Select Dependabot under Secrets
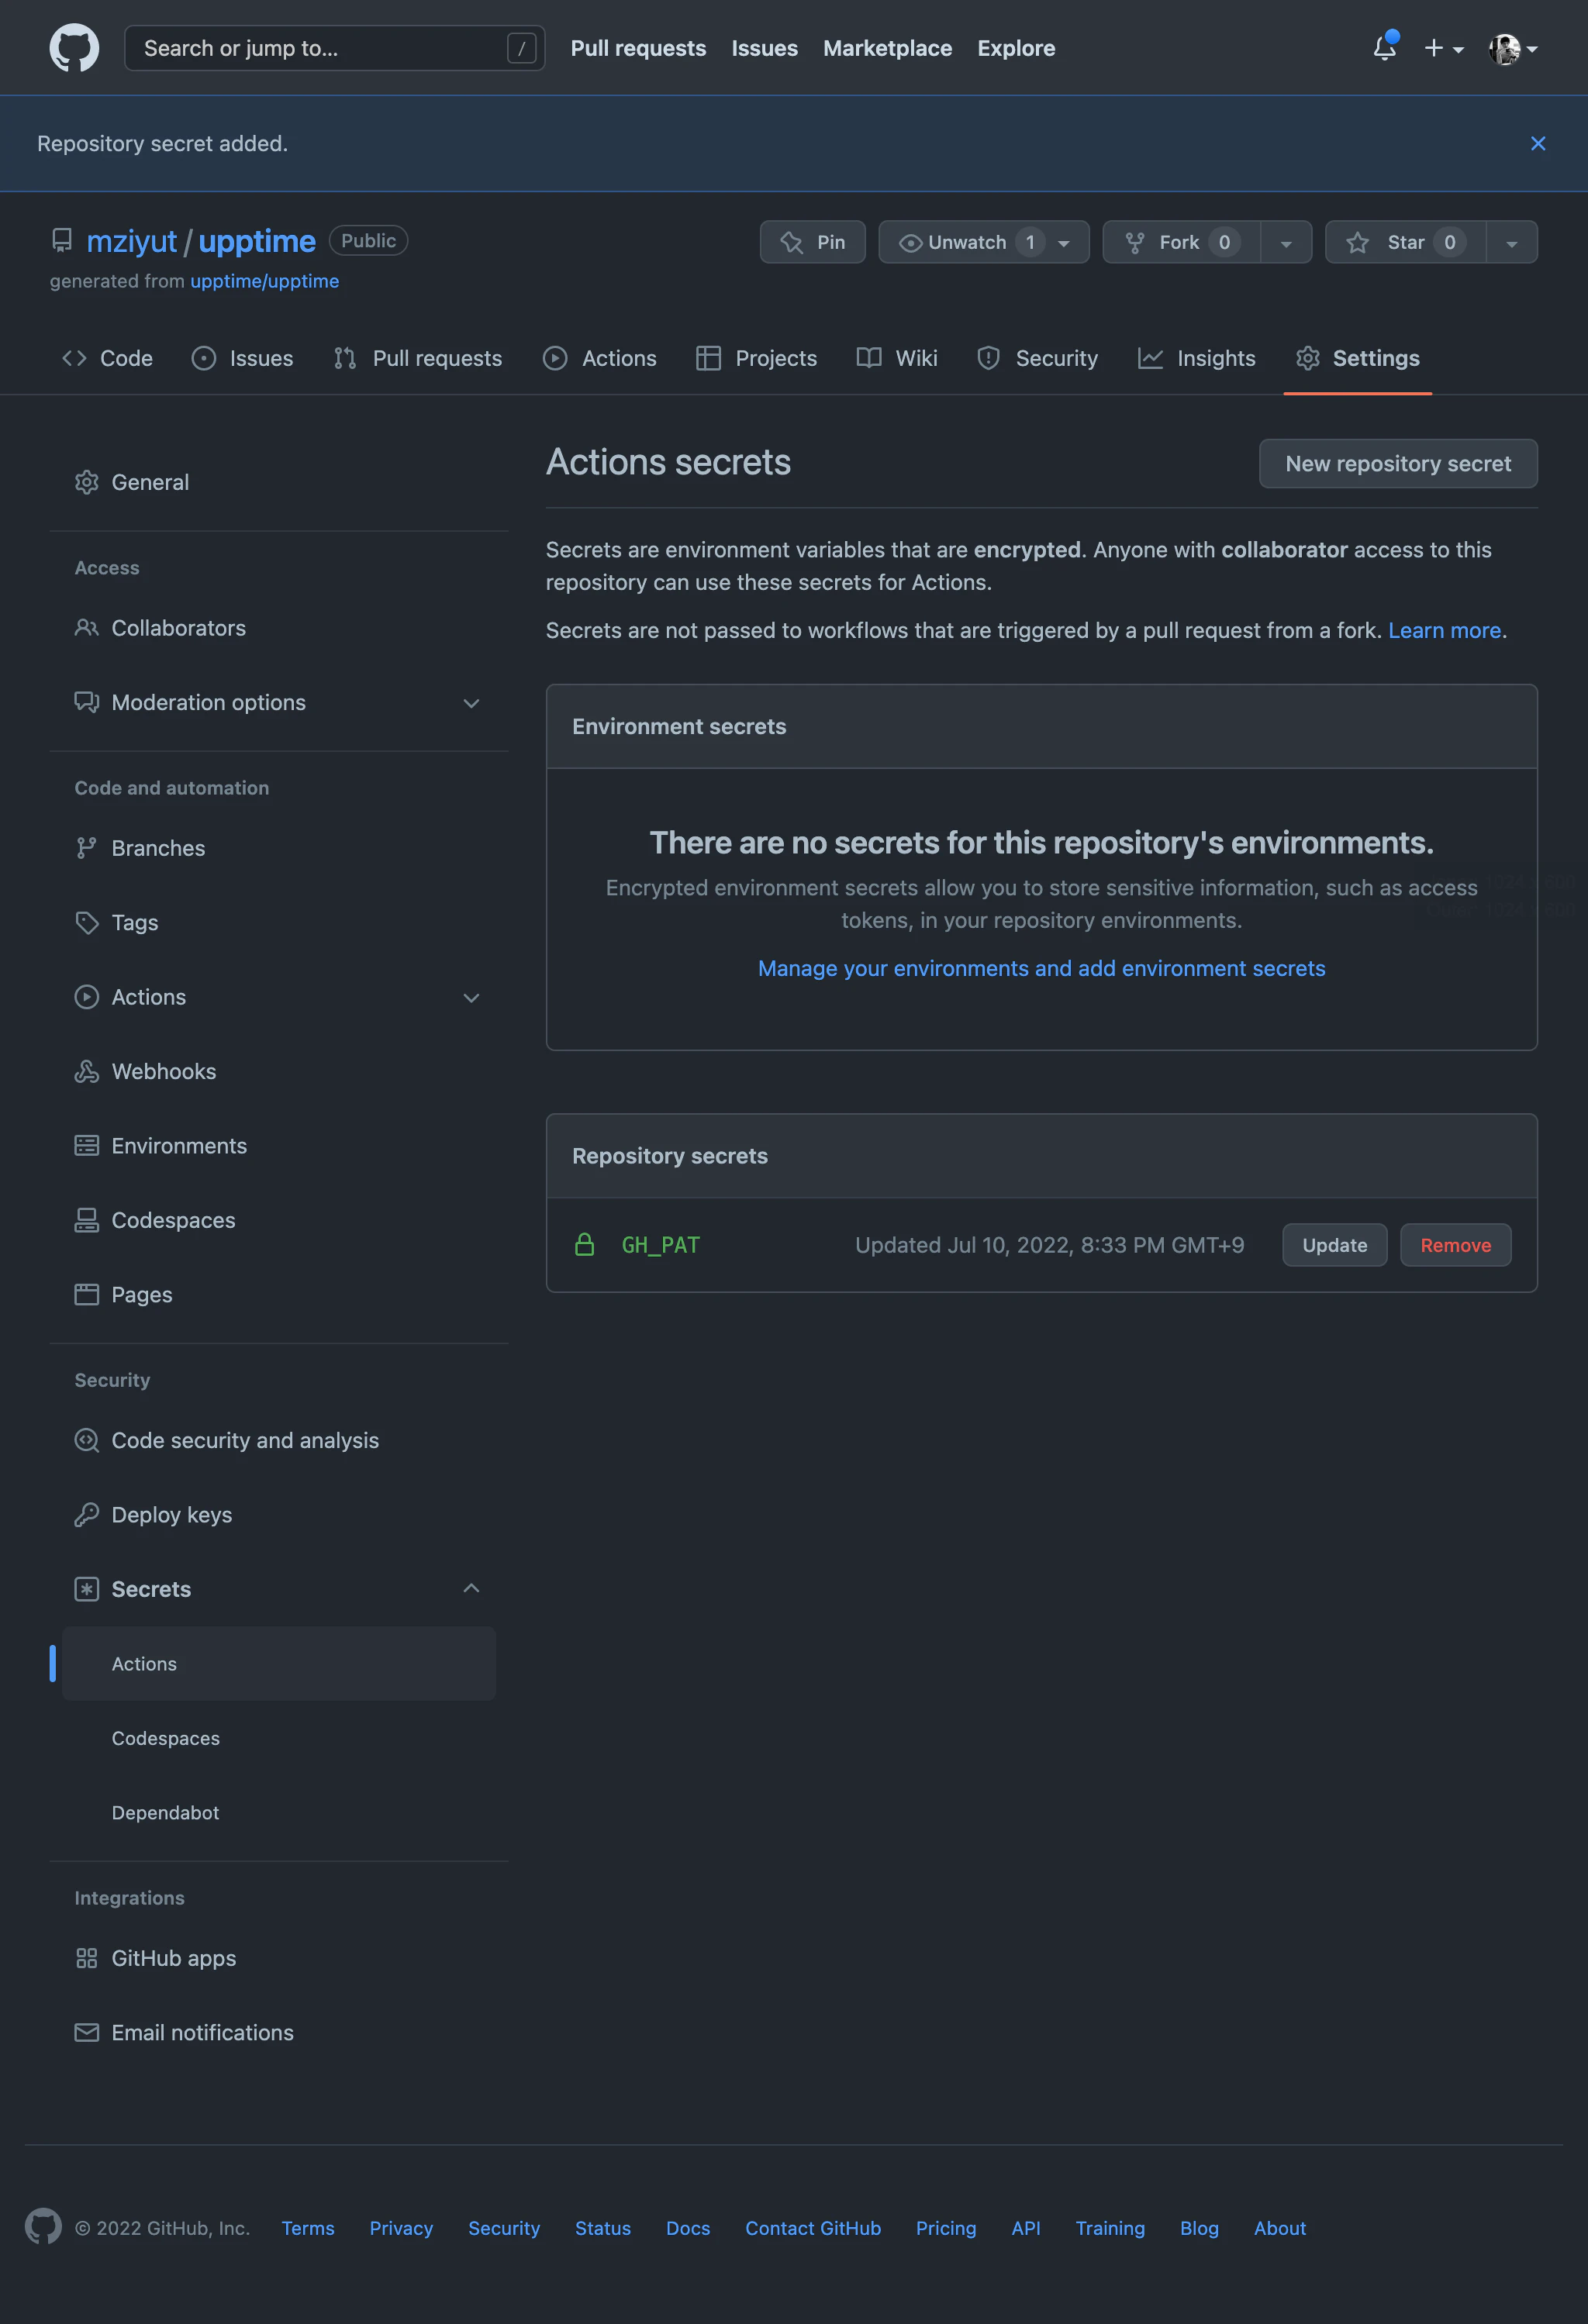The height and width of the screenshot is (2324, 1588). 279,1813
